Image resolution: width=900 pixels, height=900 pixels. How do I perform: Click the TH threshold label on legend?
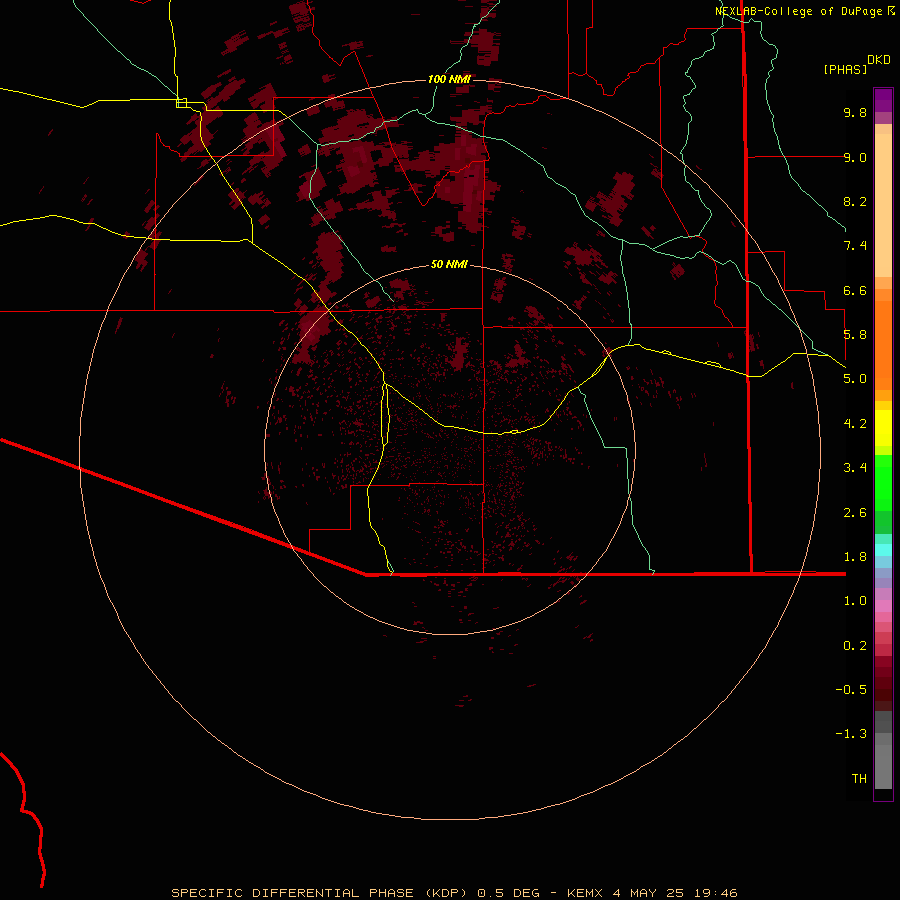[859, 779]
